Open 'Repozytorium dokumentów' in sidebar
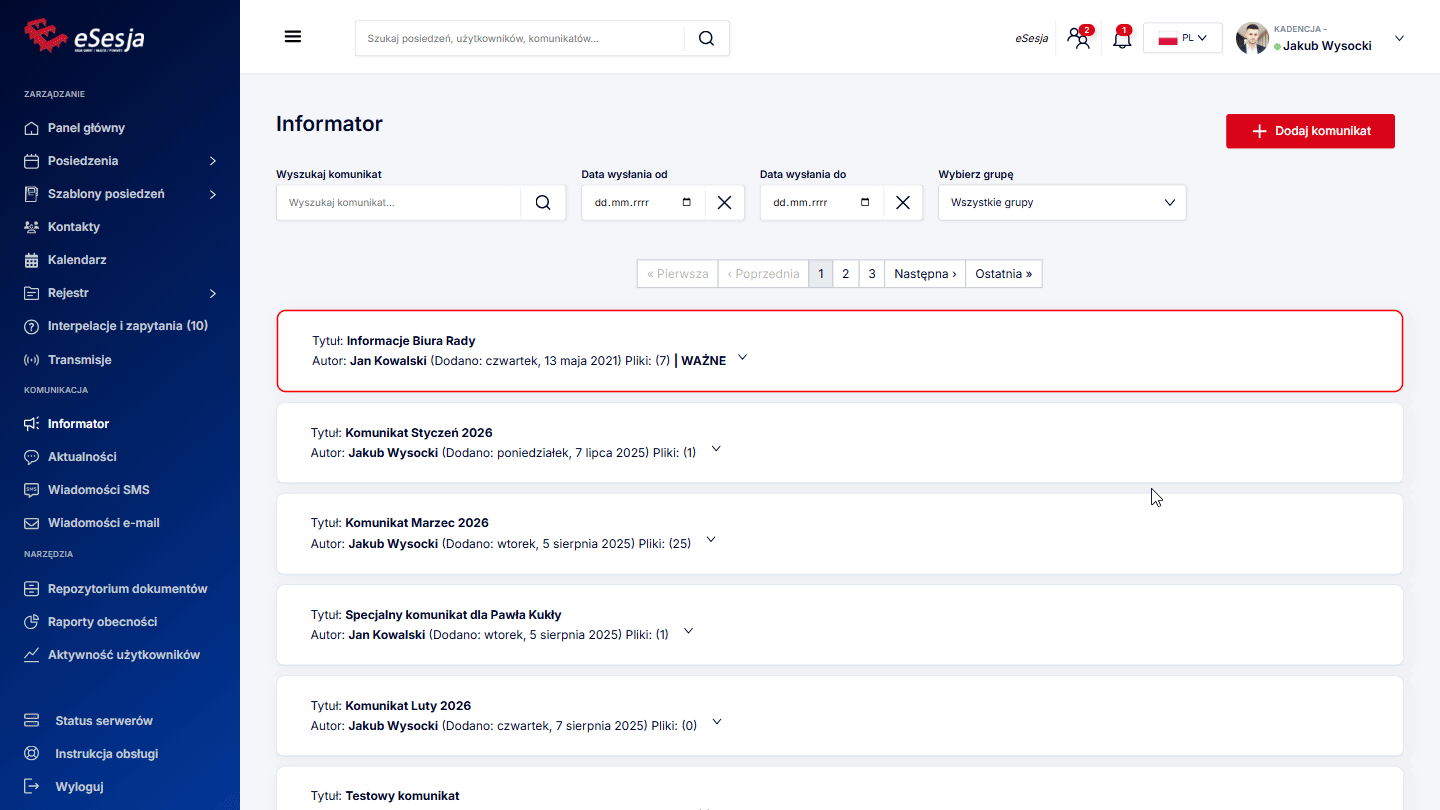Screen dimensions: 1440x810 click(127, 589)
